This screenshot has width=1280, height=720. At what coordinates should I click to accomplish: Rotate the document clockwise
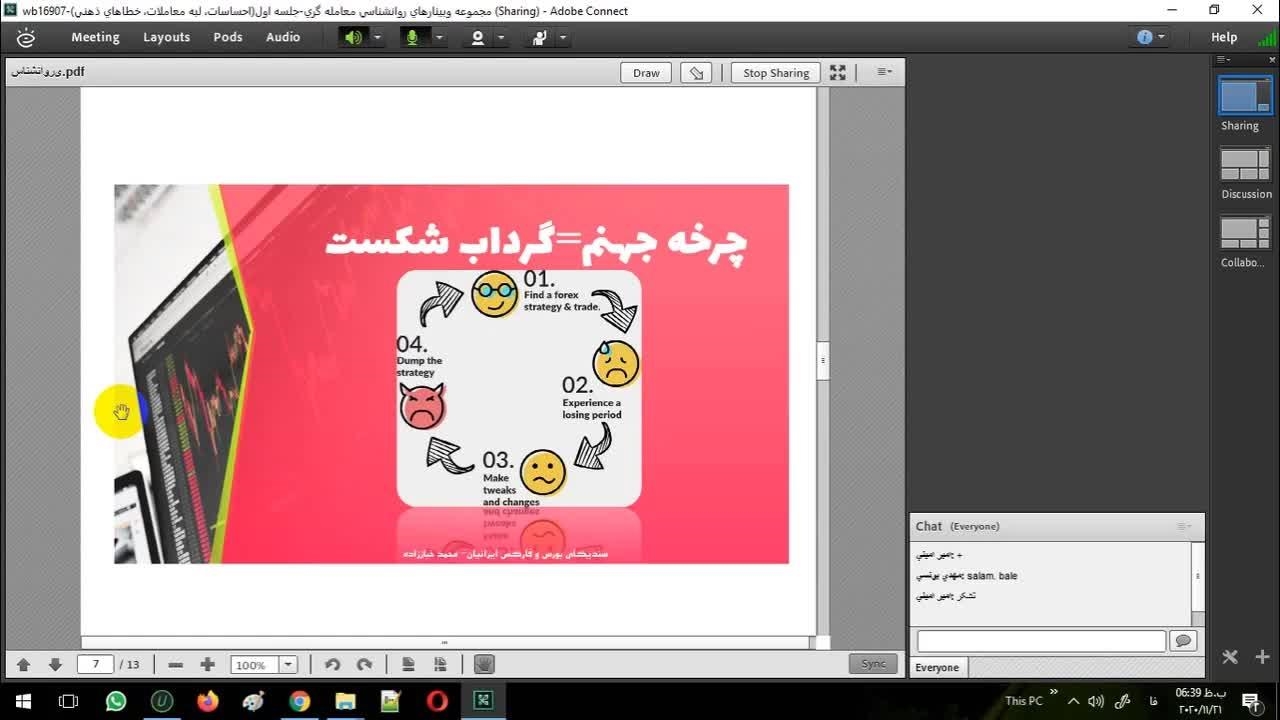point(365,665)
